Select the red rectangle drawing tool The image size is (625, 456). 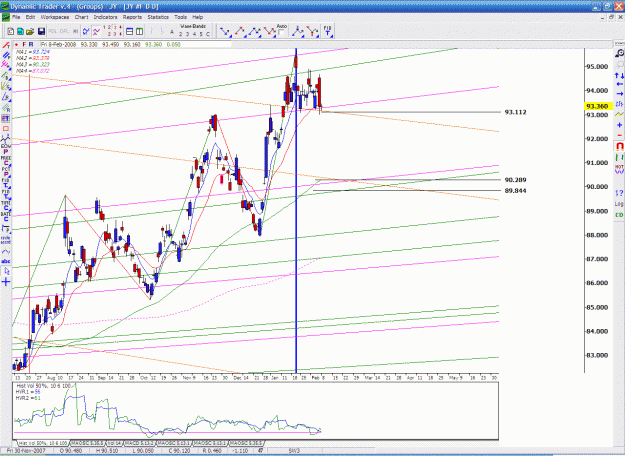tap(6, 129)
